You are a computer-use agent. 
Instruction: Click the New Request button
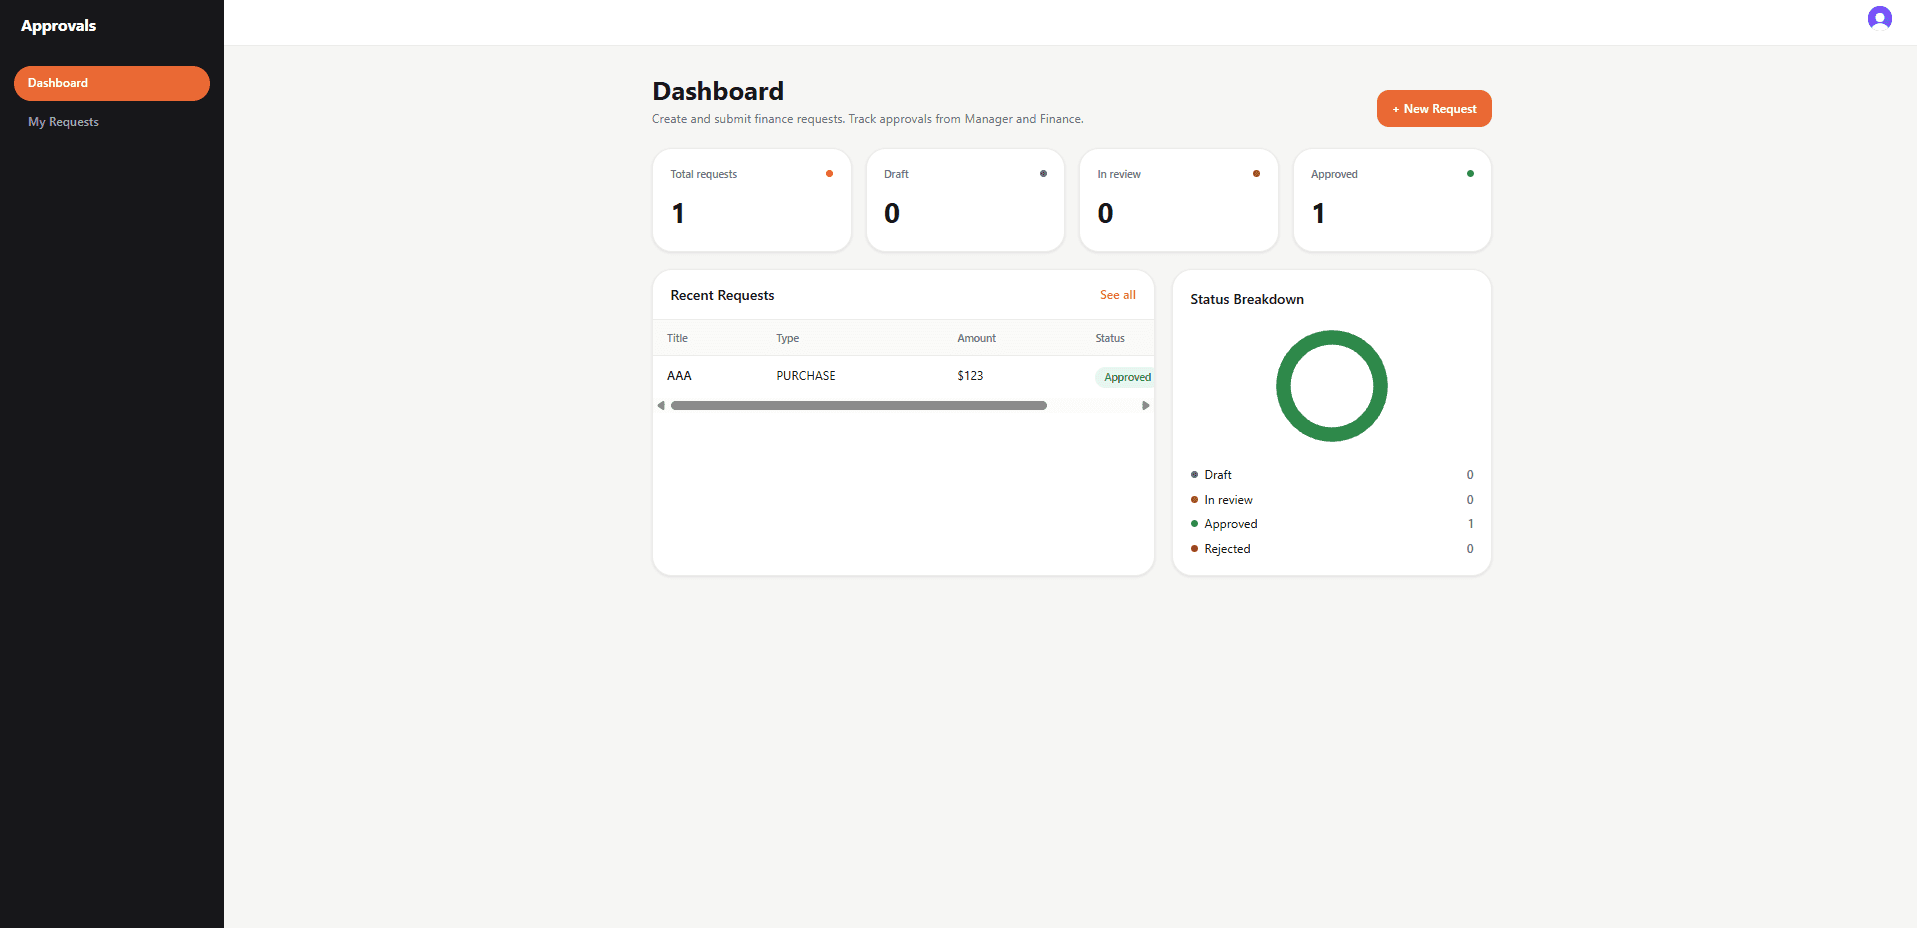pos(1434,109)
